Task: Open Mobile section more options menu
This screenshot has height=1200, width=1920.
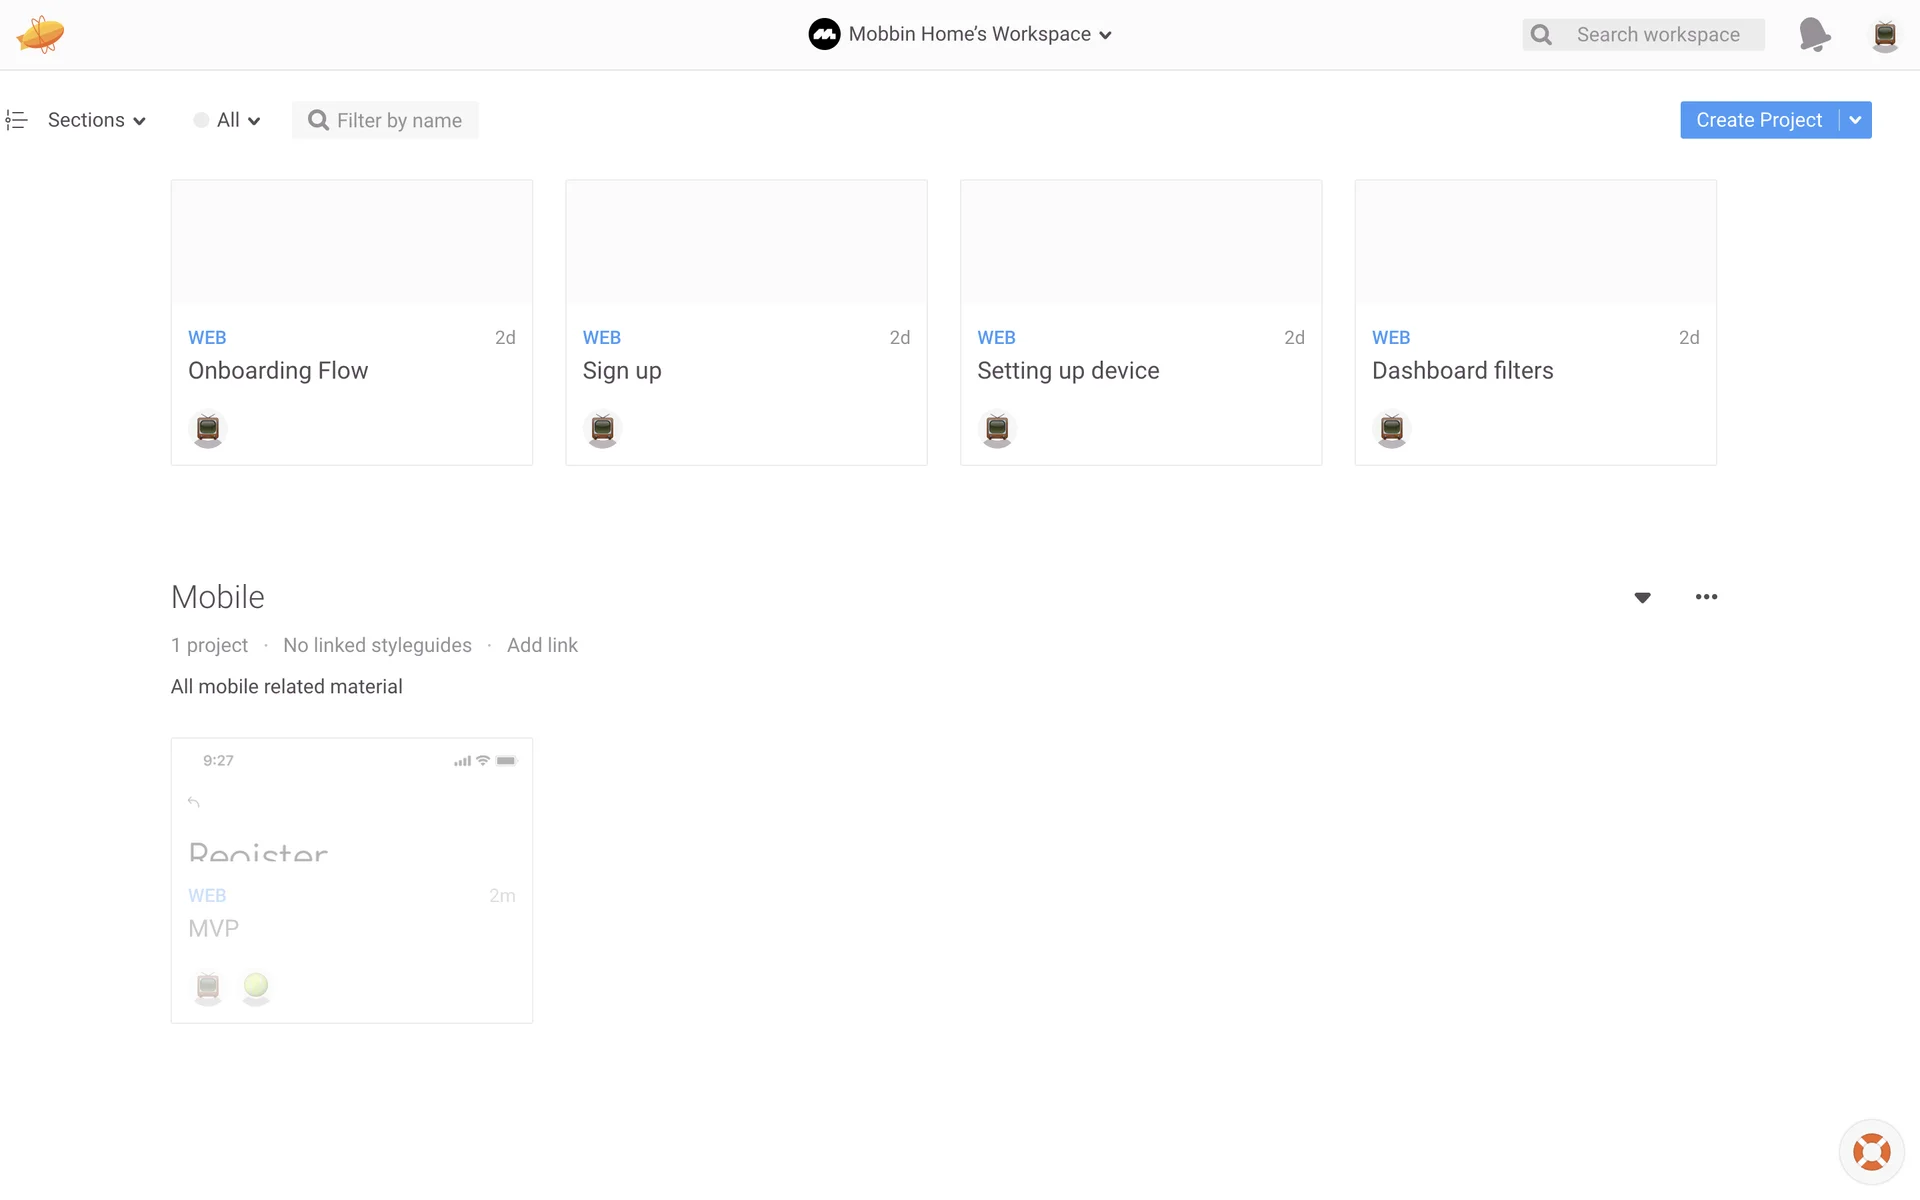Action: (1706, 597)
